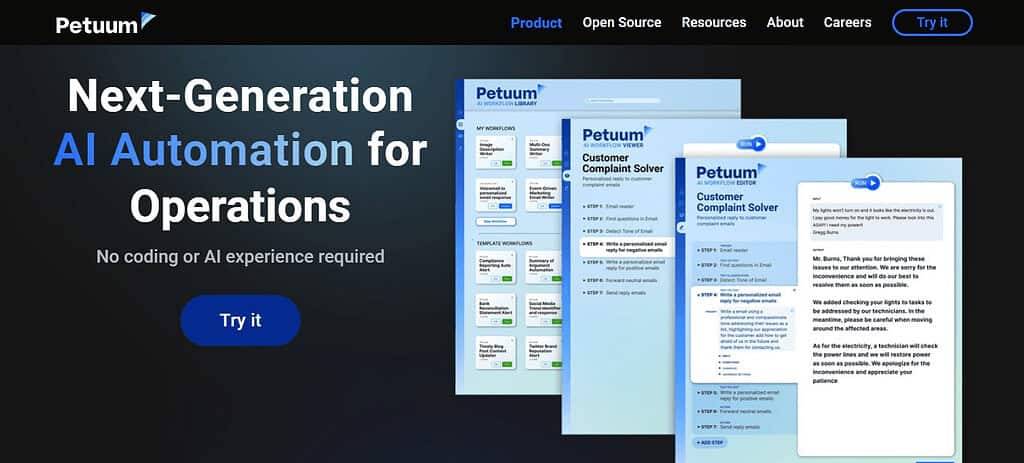Click green button on Timely Blog Post card
The image size is (1024, 463).
(x=507, y=364)
